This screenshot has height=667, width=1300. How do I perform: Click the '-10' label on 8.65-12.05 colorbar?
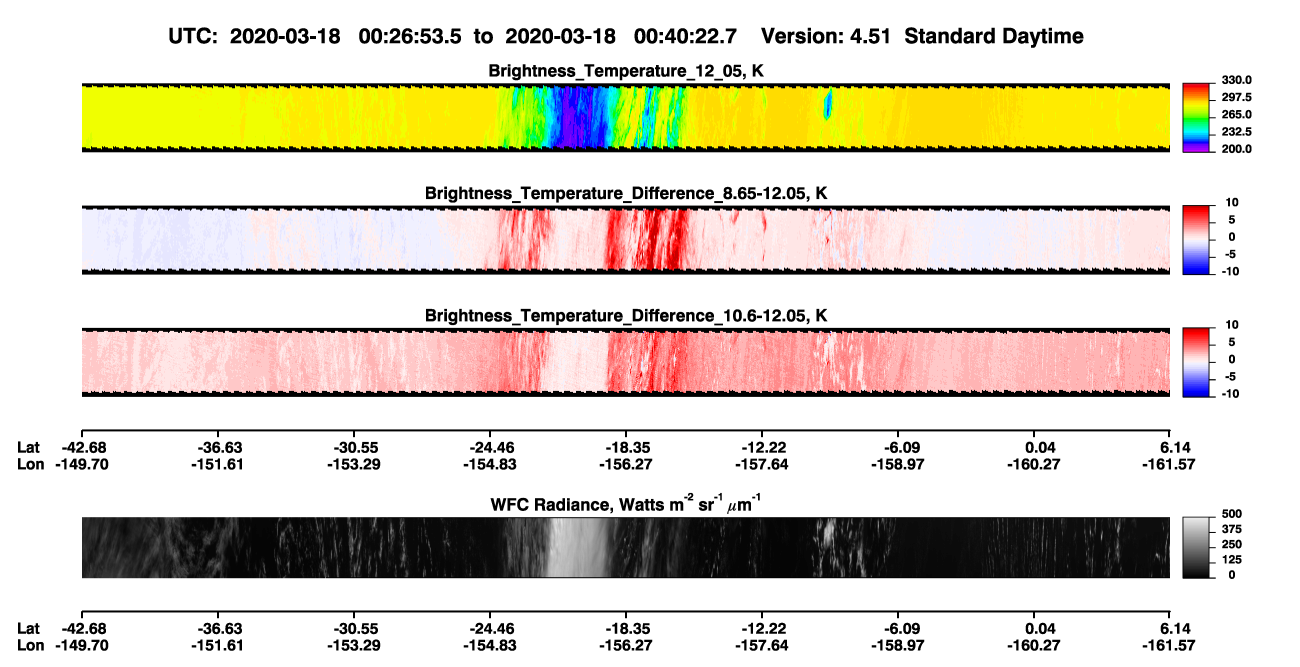point(1229,271)
